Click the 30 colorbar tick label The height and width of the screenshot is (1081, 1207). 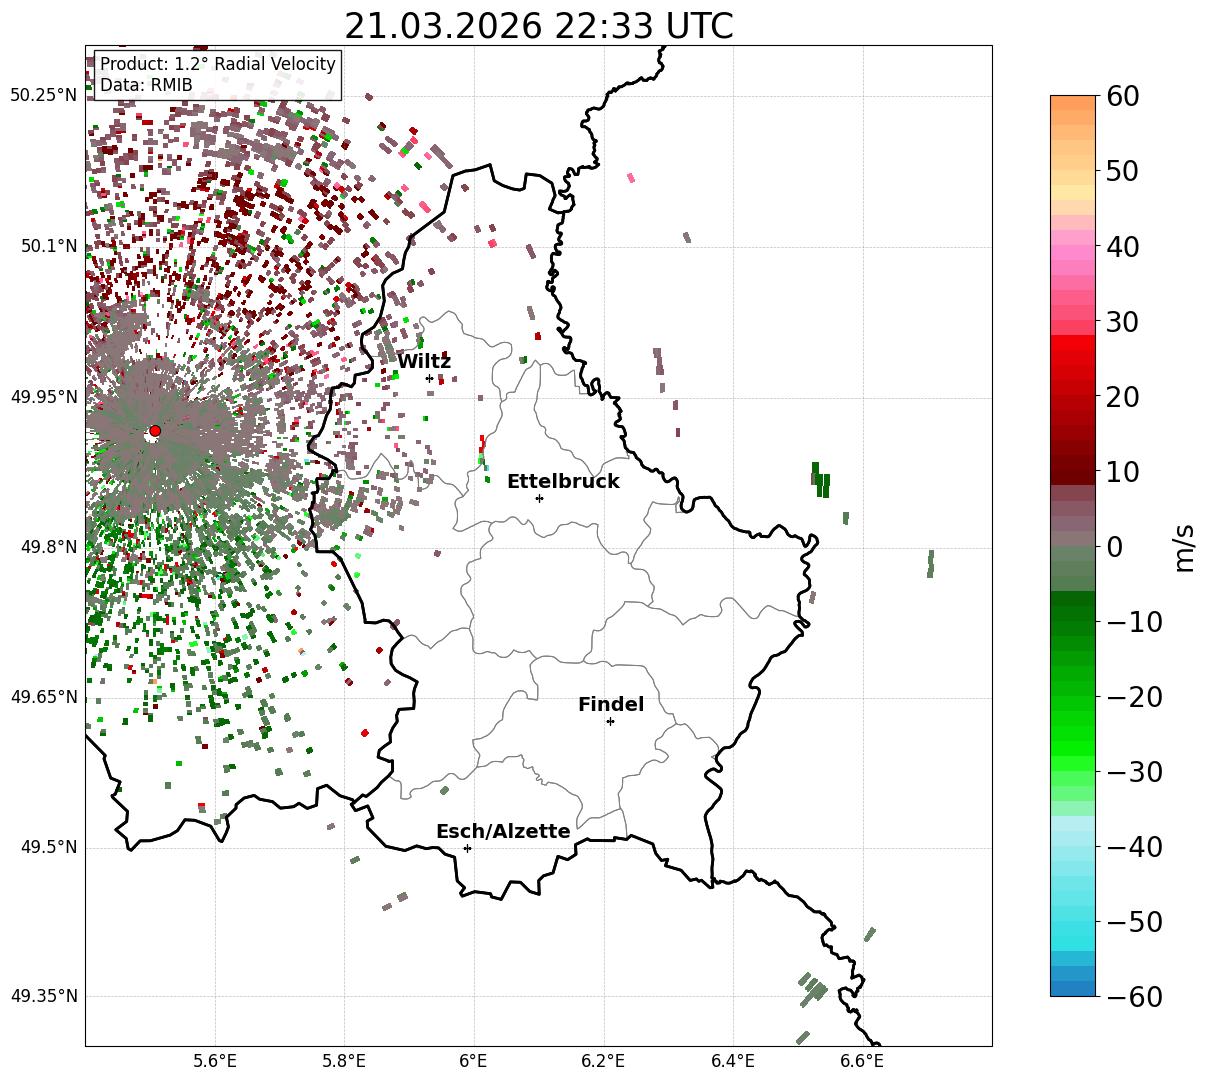(x=1124, y=322)
